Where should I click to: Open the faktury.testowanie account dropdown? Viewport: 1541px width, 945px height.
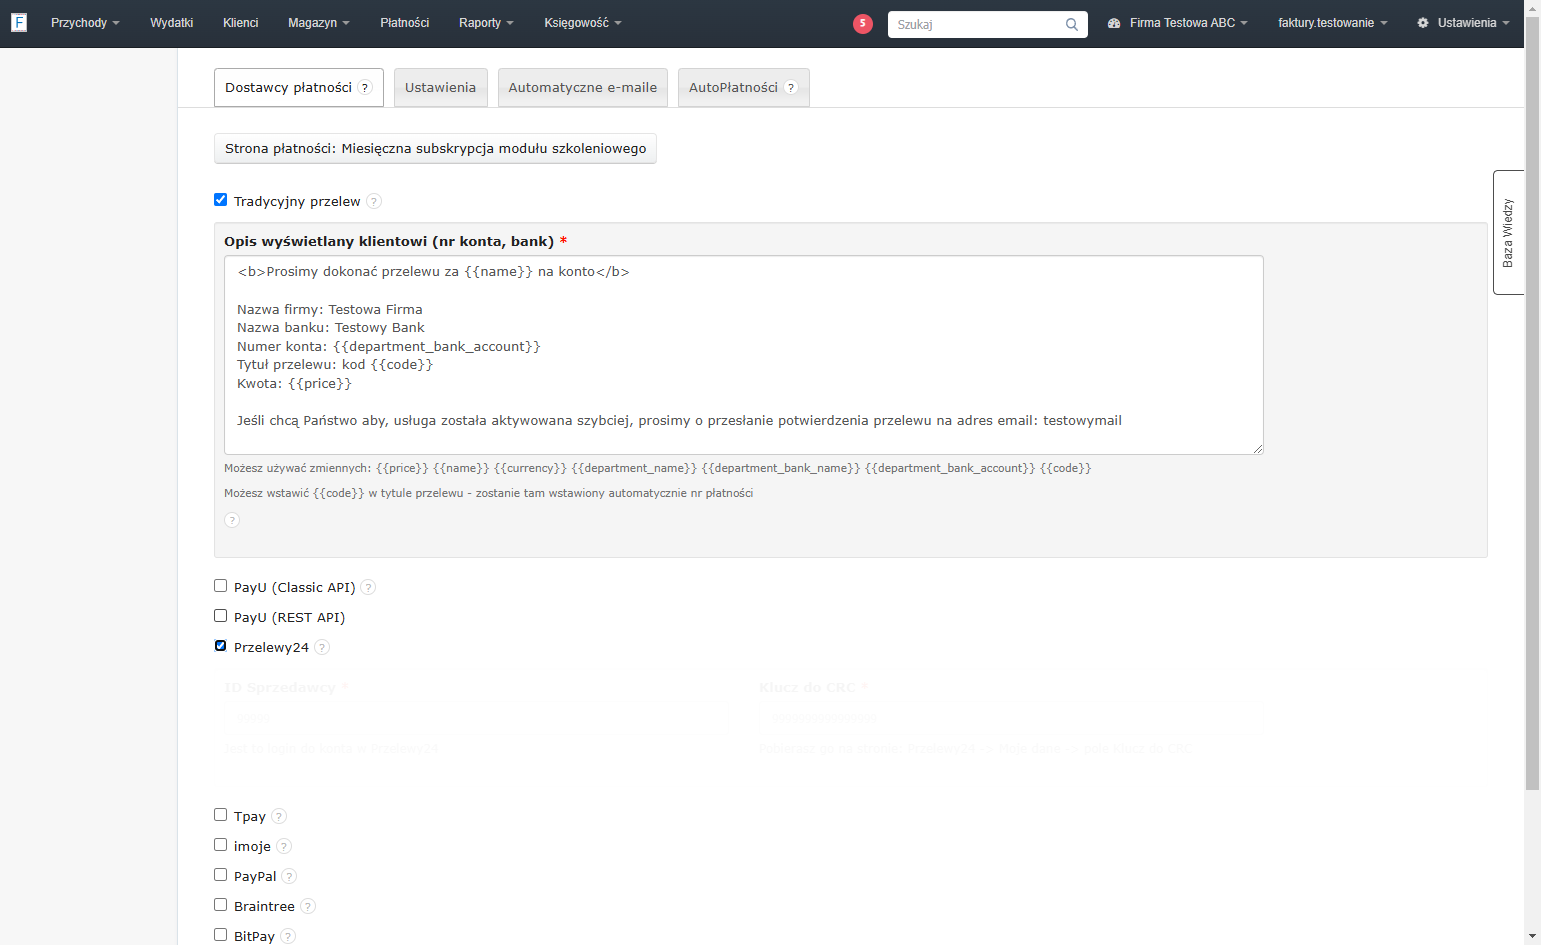click(x=1332, y=23)
